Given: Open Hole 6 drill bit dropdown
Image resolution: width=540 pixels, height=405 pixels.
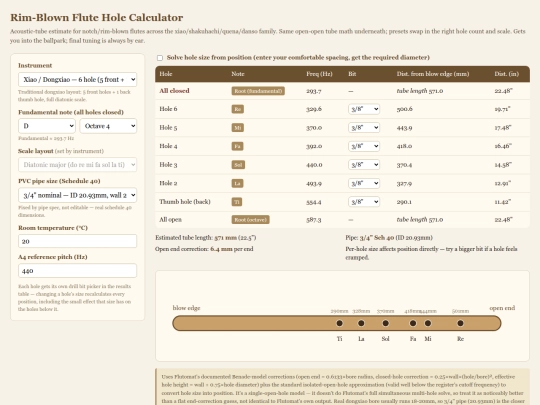Looking at the screenshot, I should coord(364,109).
